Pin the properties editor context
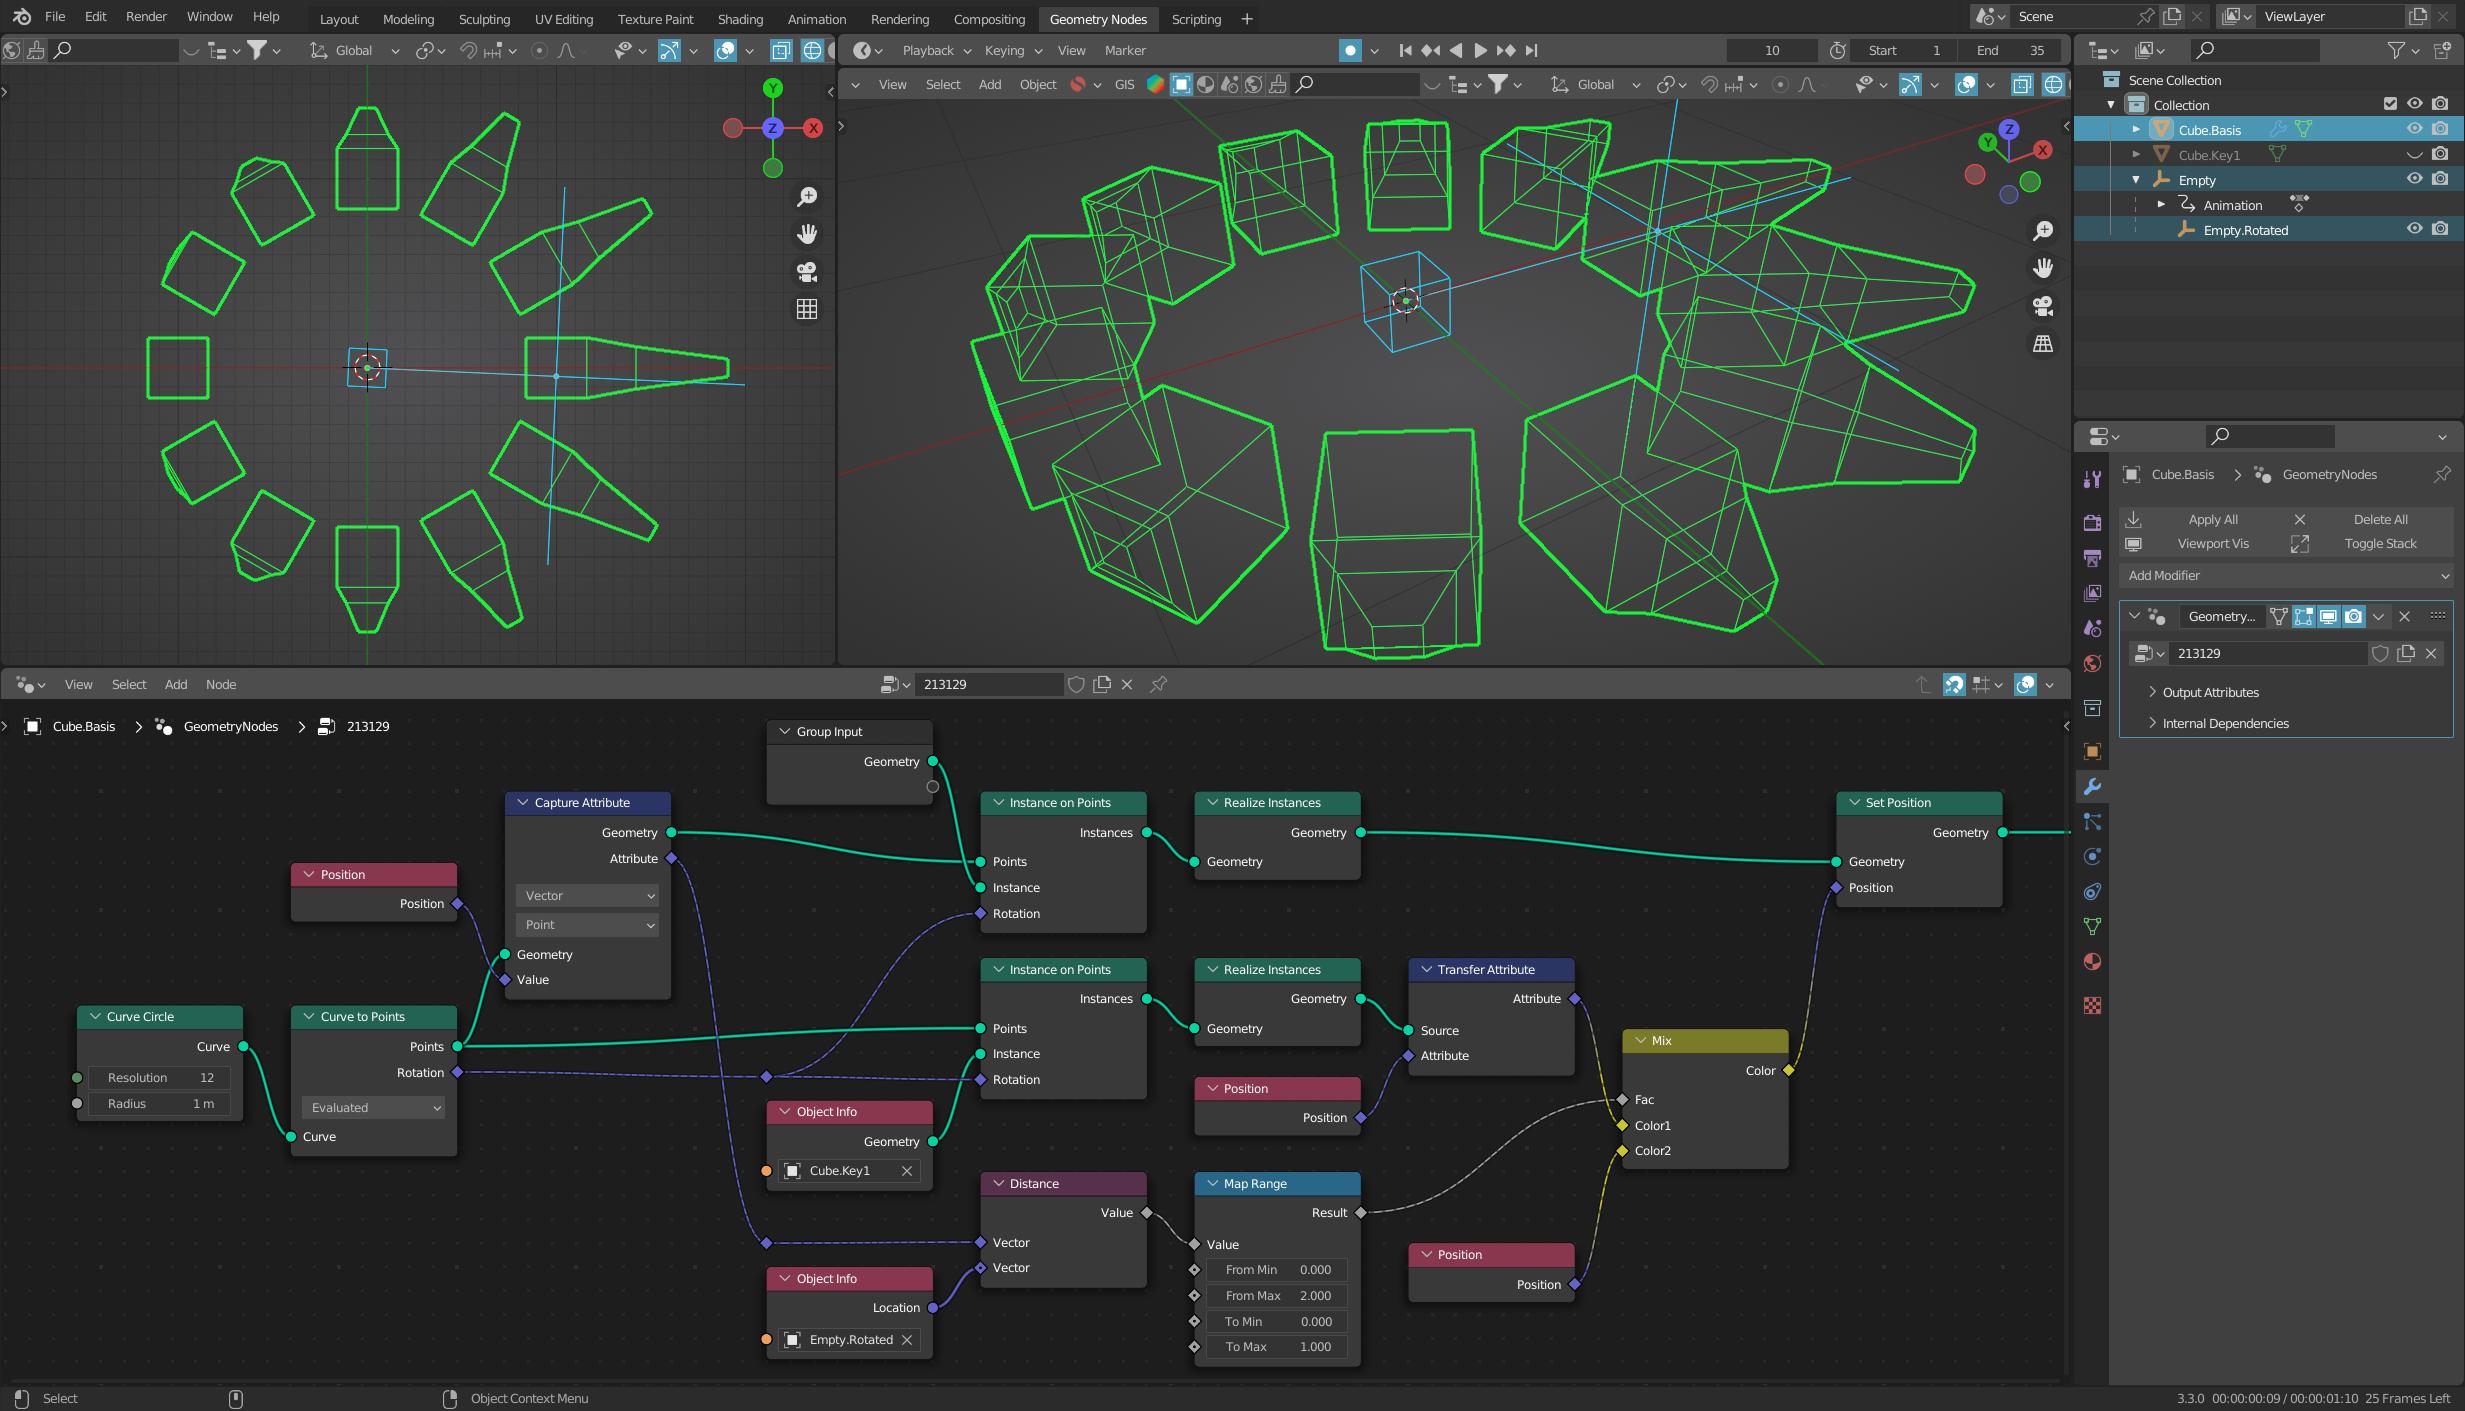Screen dimensions: 2465x1411 (2442, 474)
